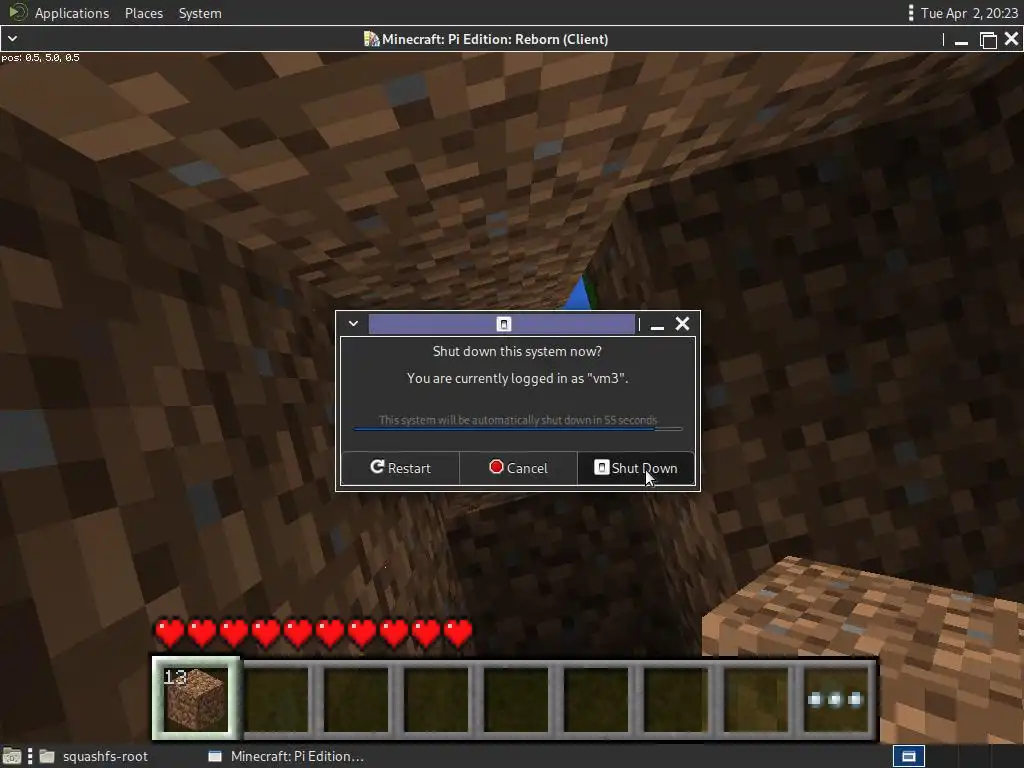This screenshot has width=1024, height=768.
Task: Open inventory via three-dots hotbar slot
Action: [835, 699]
